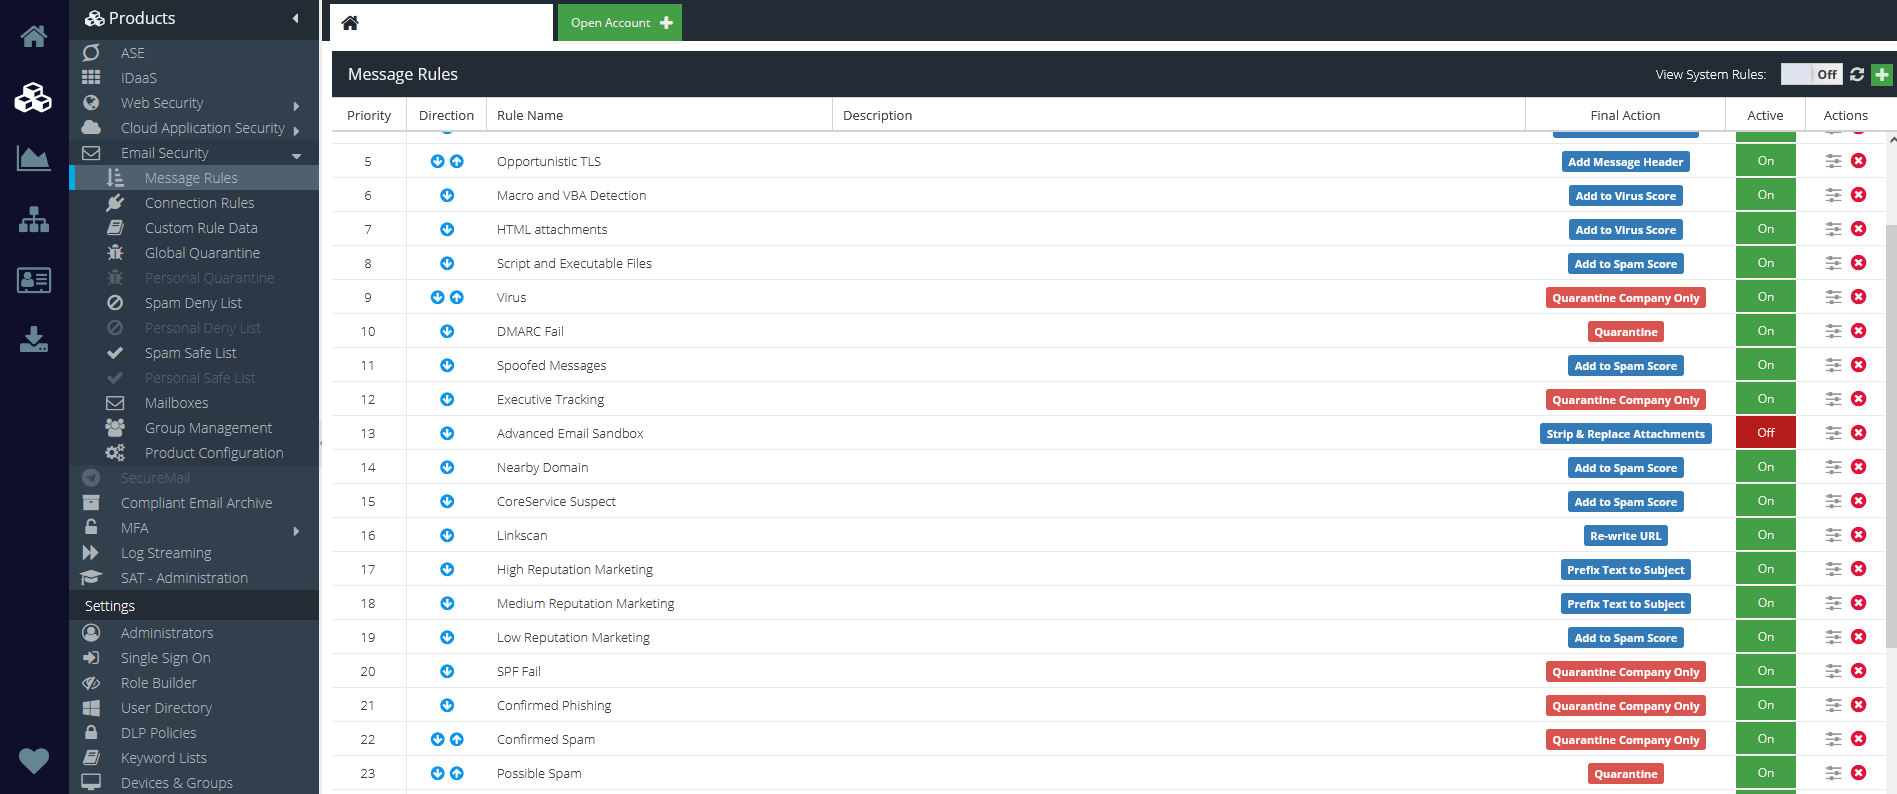1897x794 pixels.
Task: Collapse the Email Security submenu
Action: coord(296,155)
